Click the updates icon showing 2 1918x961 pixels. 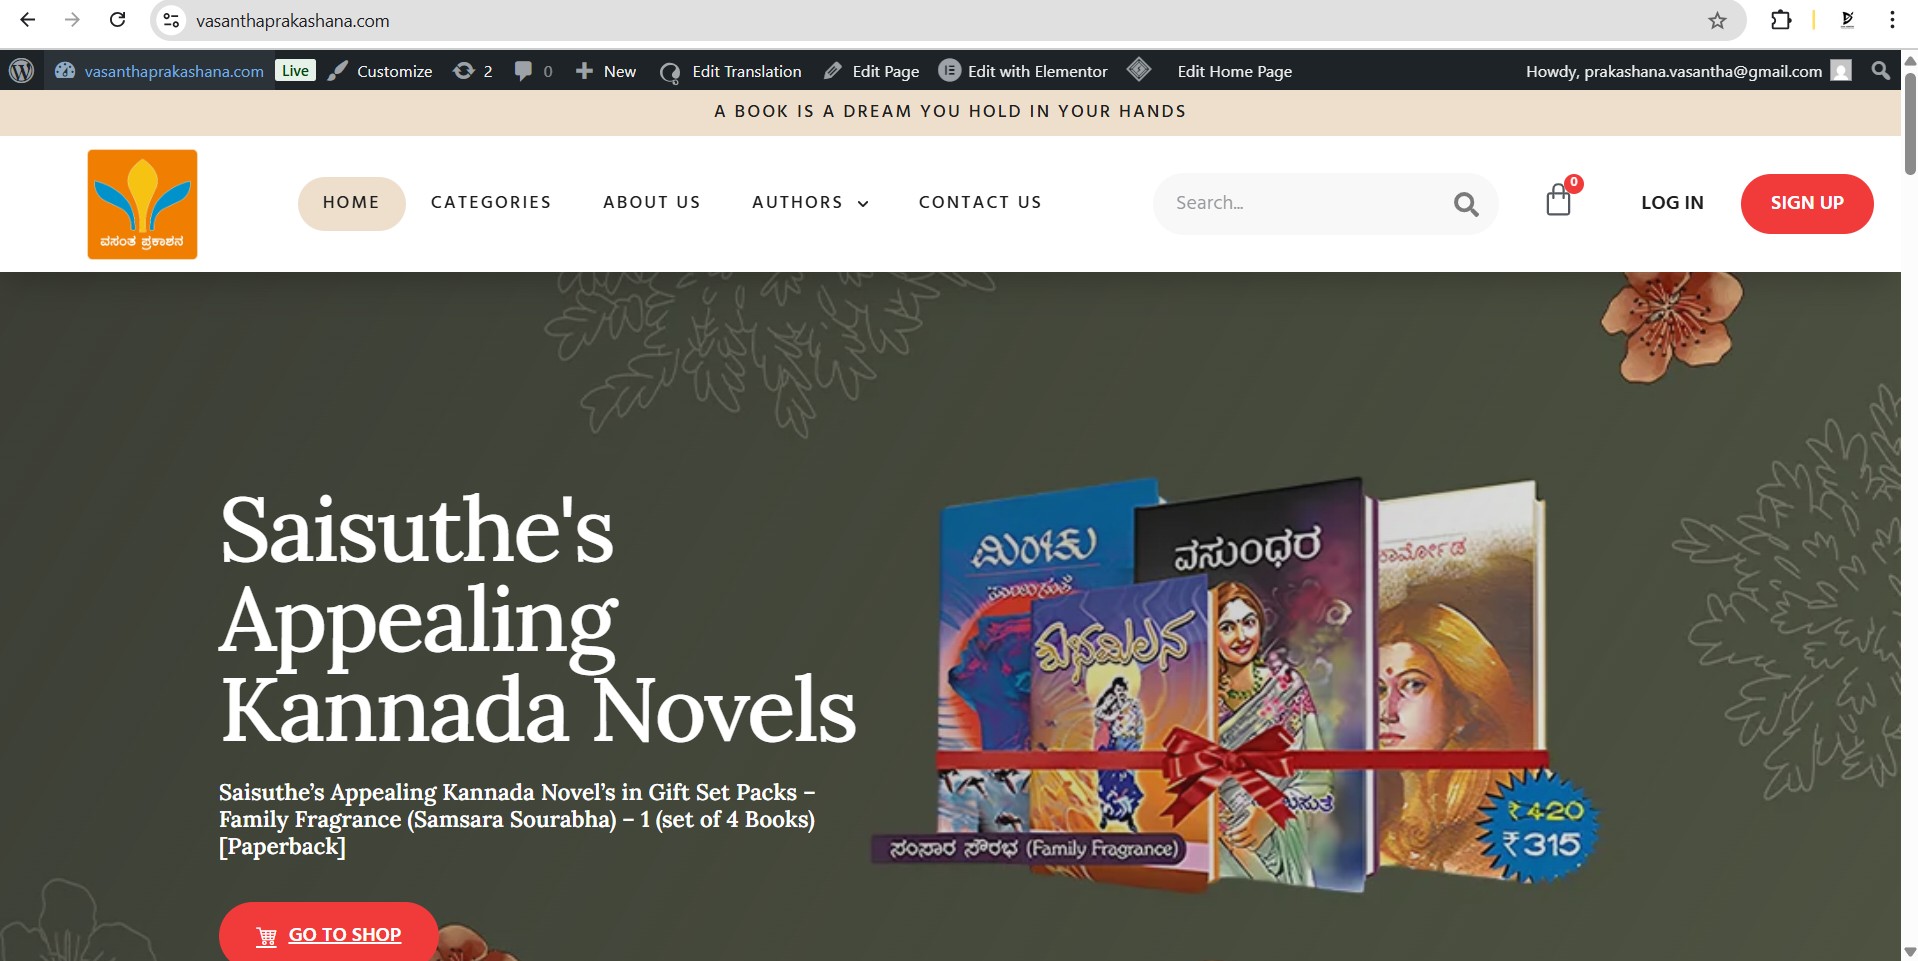click(473, 71)
